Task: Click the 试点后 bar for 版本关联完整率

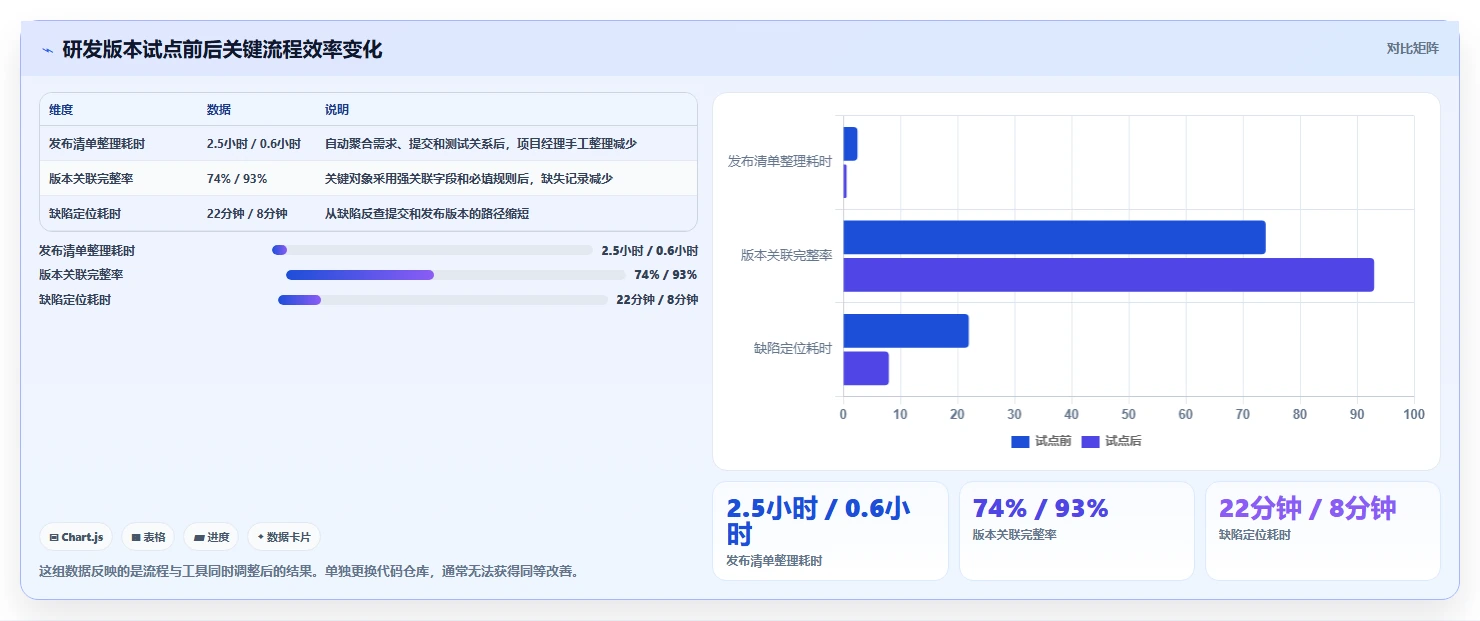Action: pos(1108,275)
